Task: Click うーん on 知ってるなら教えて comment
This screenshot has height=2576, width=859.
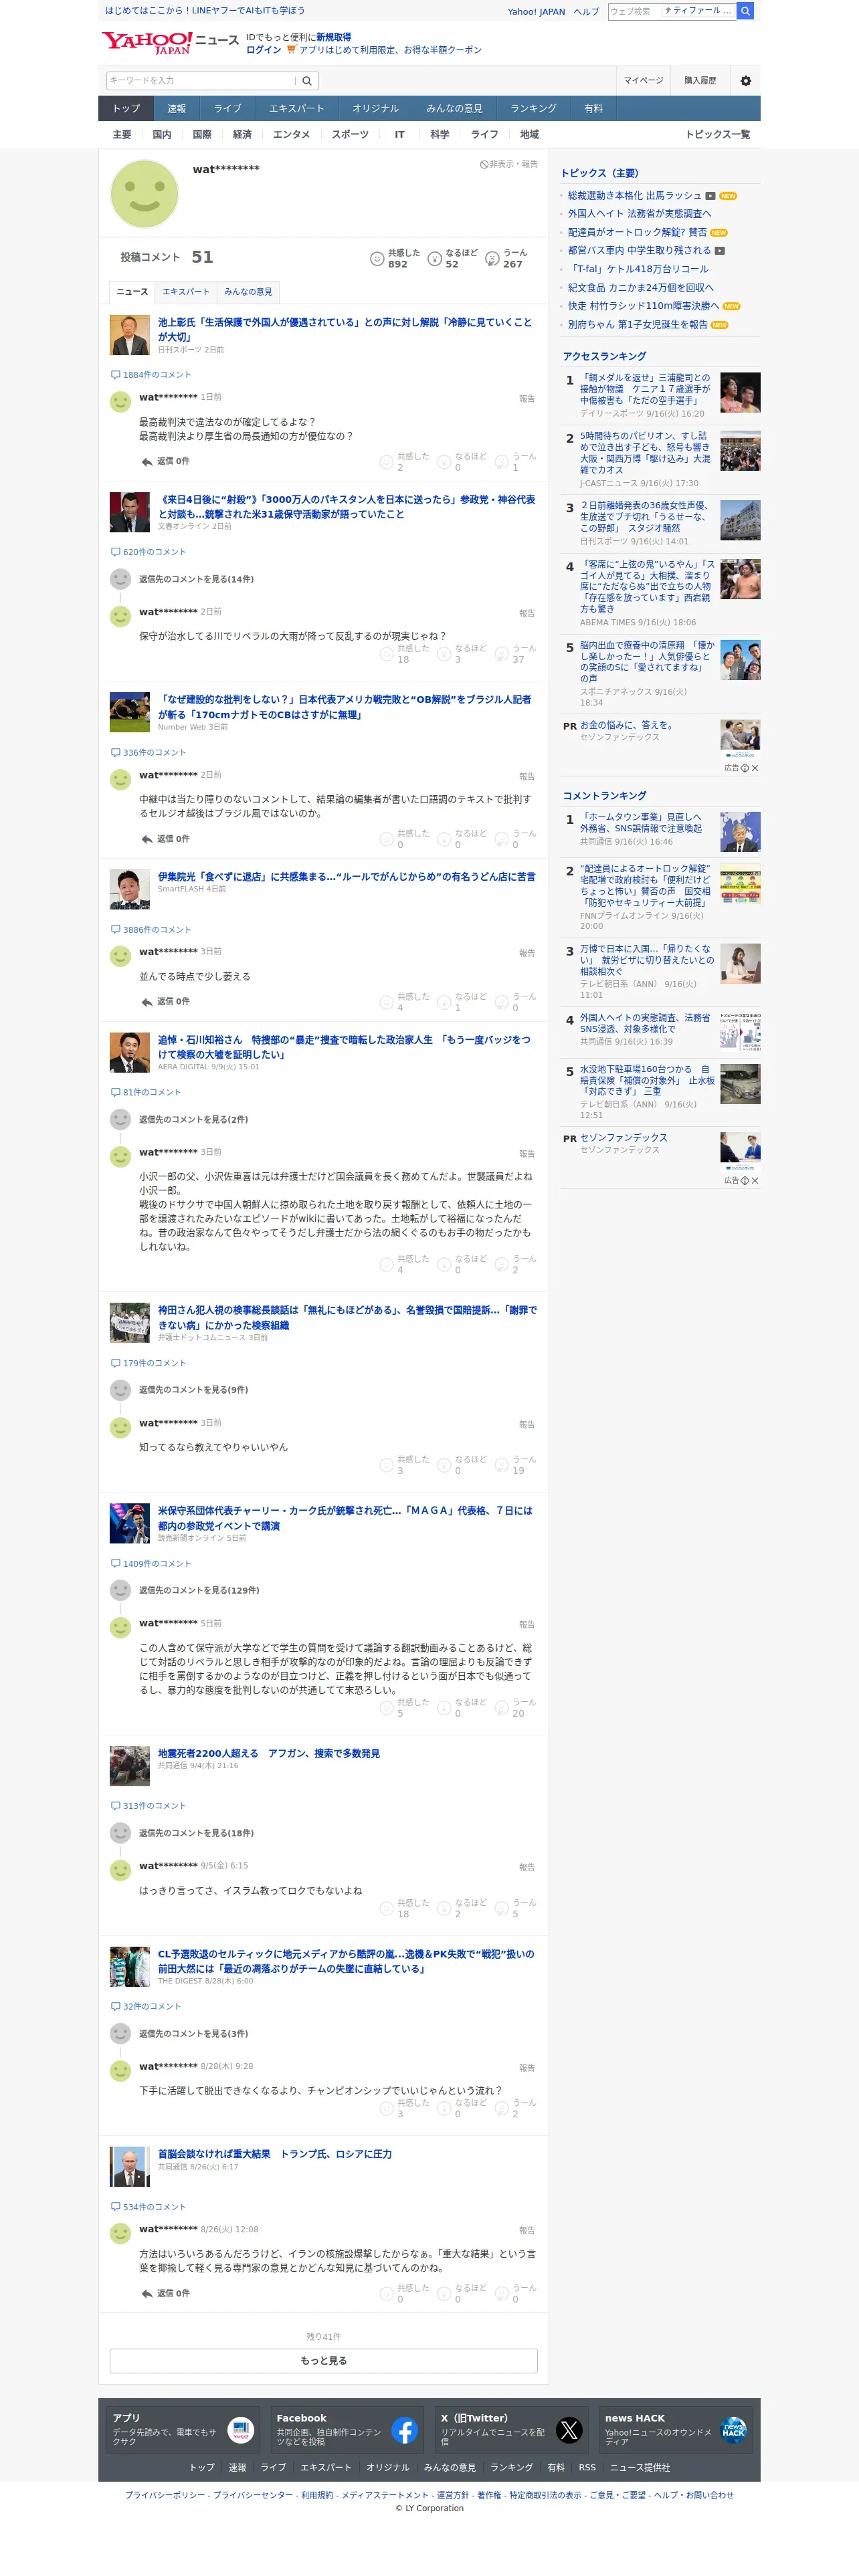Action: coord(516,1465)
